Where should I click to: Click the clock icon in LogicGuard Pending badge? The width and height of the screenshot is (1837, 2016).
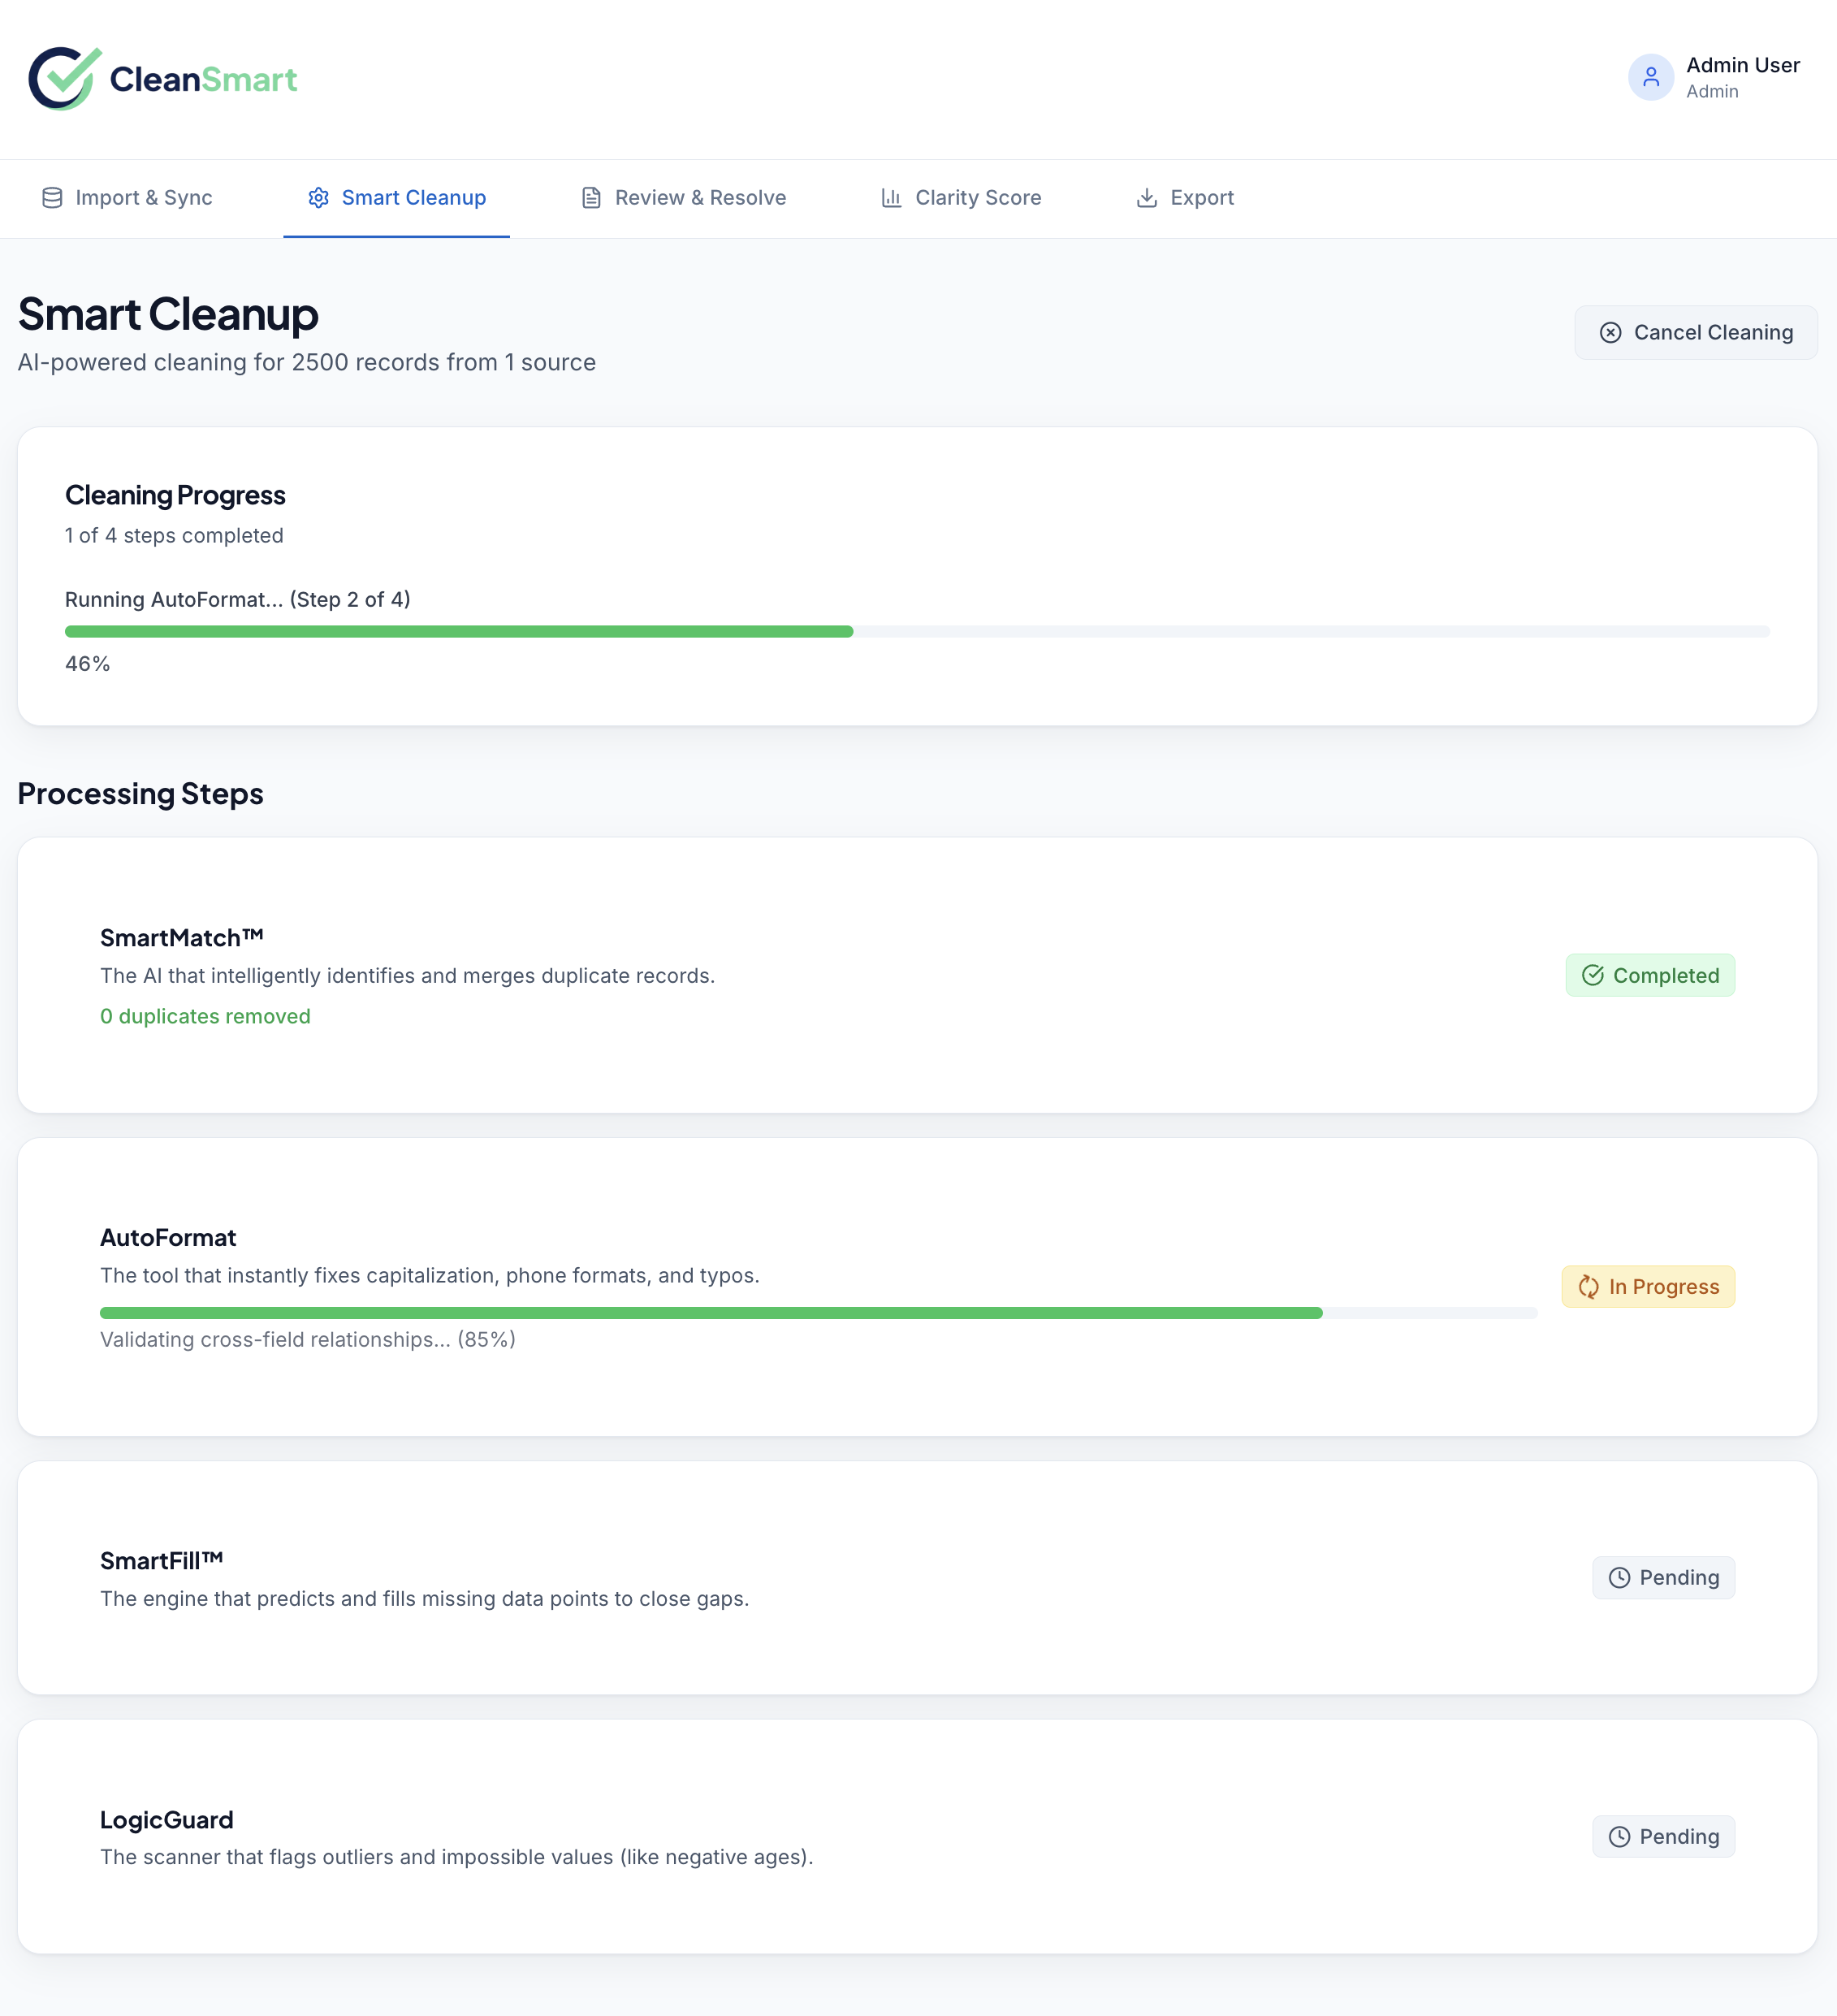click(x=1619, y=1837)
